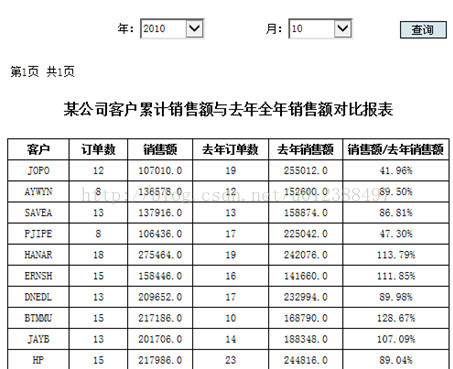Click HP's last-year order count 23
Image resolution: width=453 pixels, height=369 pixels.
click(x=230, y=360)
